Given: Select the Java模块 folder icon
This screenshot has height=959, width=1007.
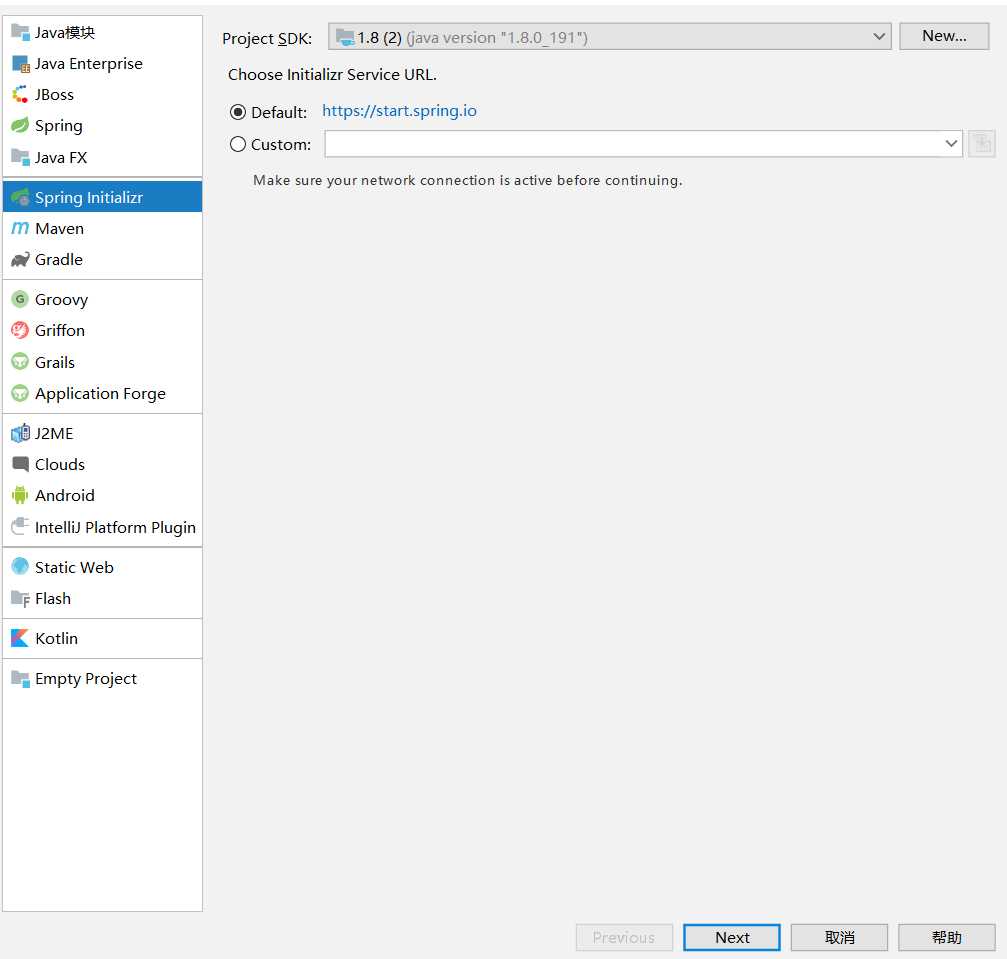Looking at the screenshot, I should click(x=20, y=32).
